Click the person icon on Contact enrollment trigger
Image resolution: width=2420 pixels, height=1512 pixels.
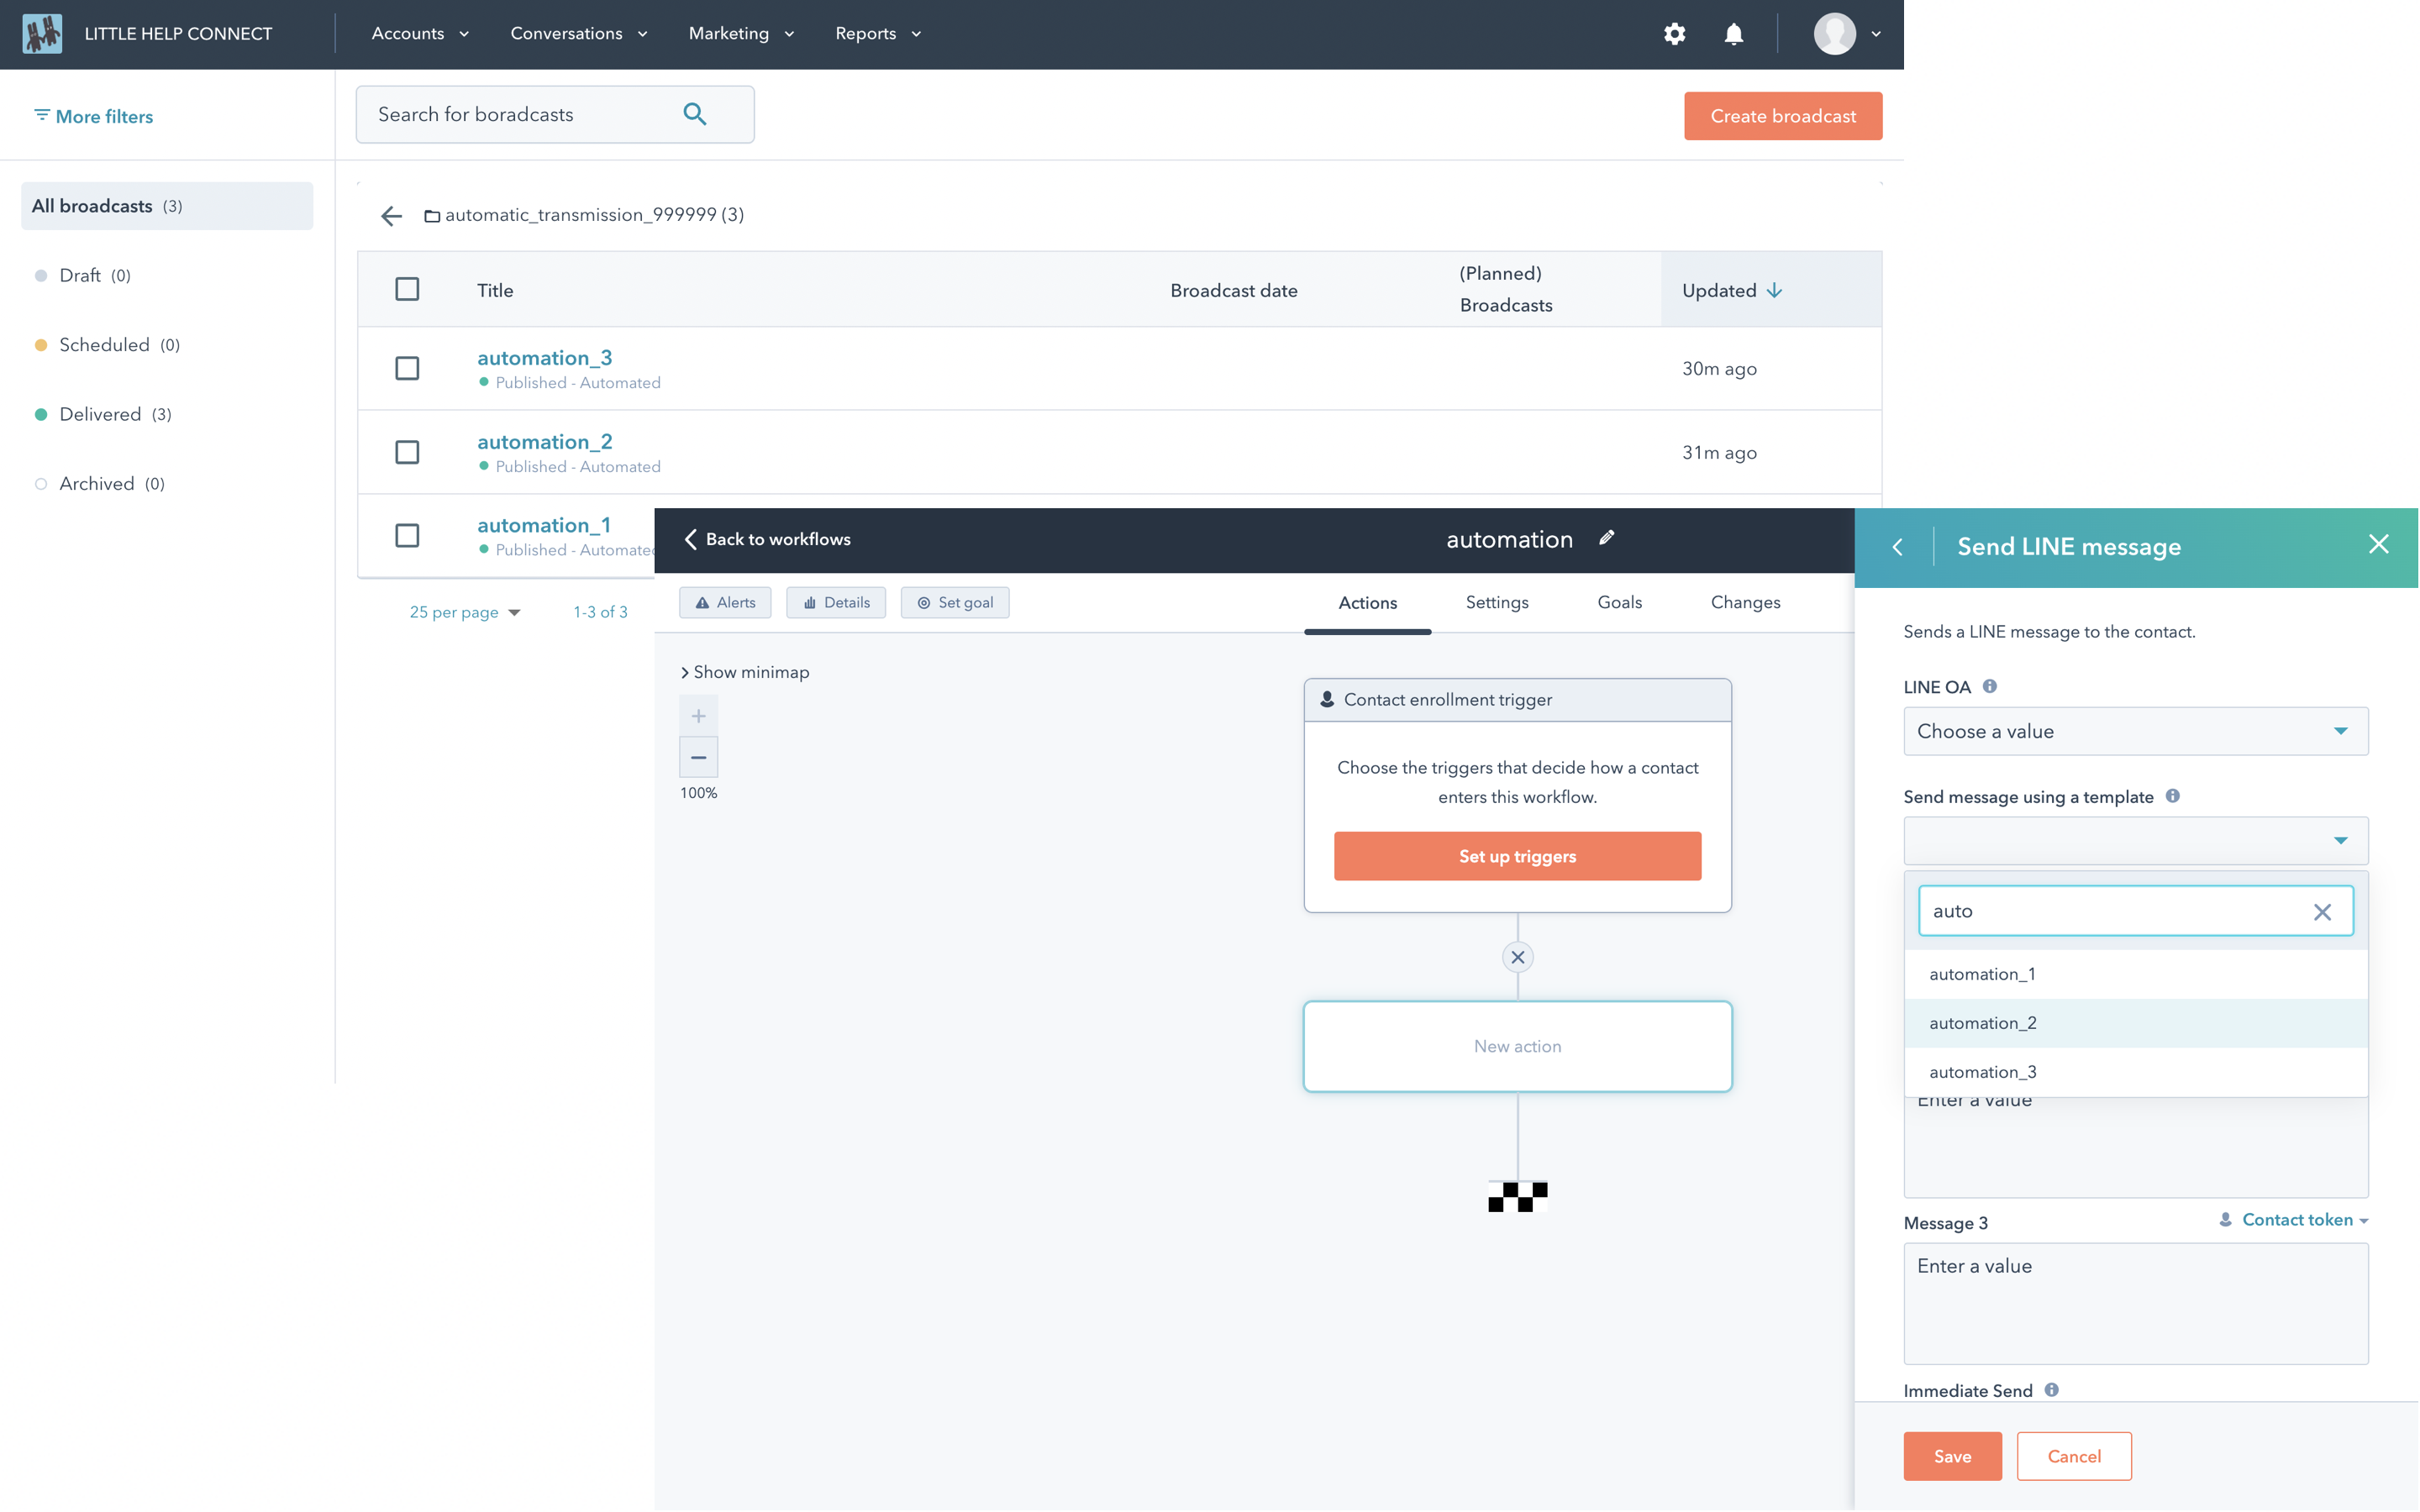[1327, 699]
